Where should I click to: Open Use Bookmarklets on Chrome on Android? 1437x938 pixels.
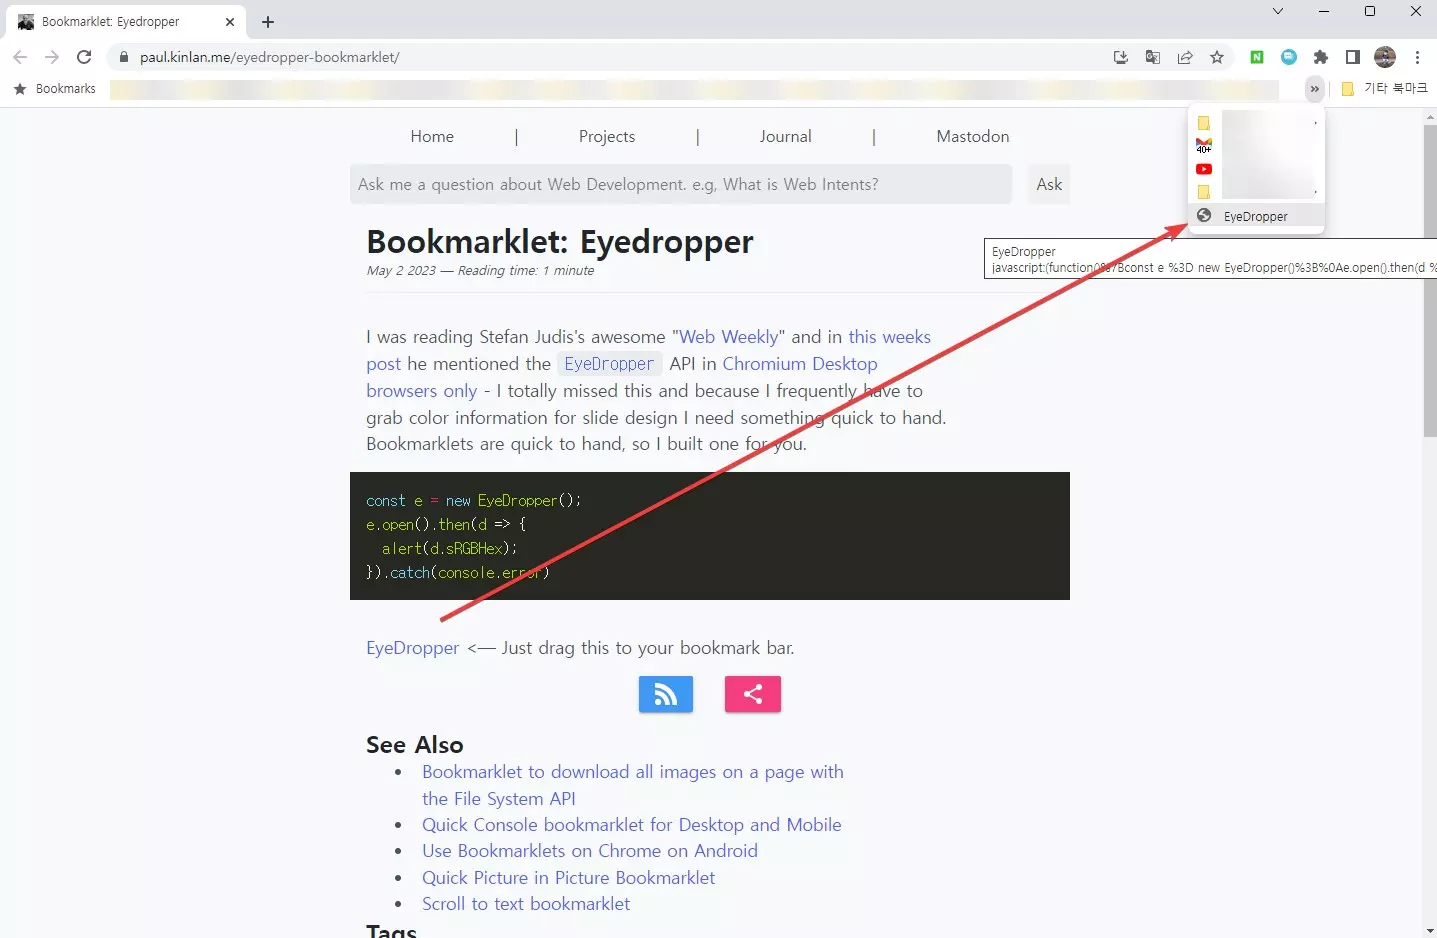click(590, 851)
